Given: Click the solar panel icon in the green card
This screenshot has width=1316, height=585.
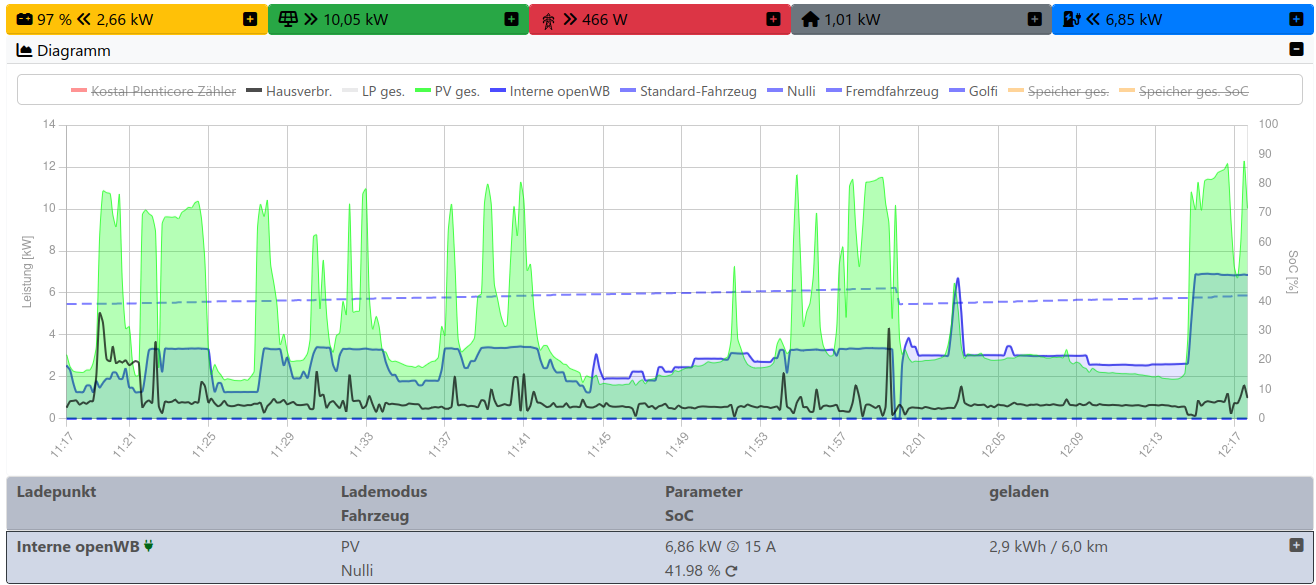Looking at the screenshot, I should (x=288, y=19).
